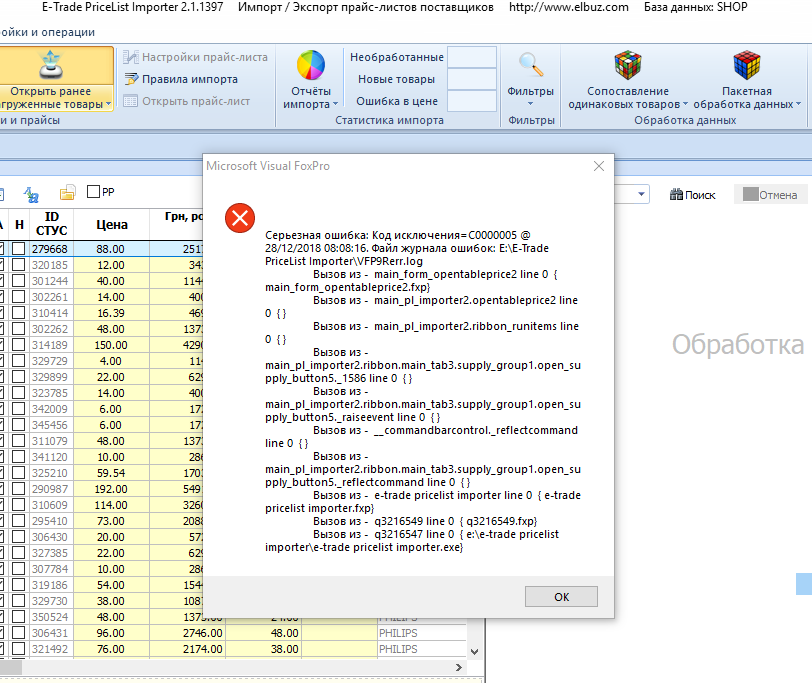The height and width of the screenshot is (683, 812).
Task: Click the vertical scrollbar down arrow of the table
Action: pyautogui.click(x=474, y=651)
